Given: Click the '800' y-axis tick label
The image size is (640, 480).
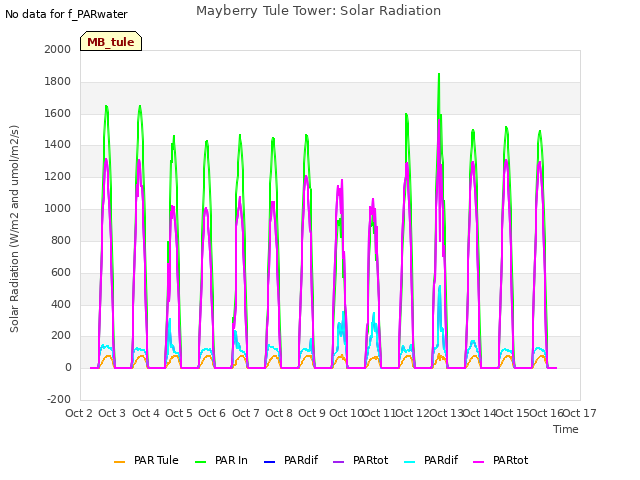Looking at the screenshot, I should 61,240.
